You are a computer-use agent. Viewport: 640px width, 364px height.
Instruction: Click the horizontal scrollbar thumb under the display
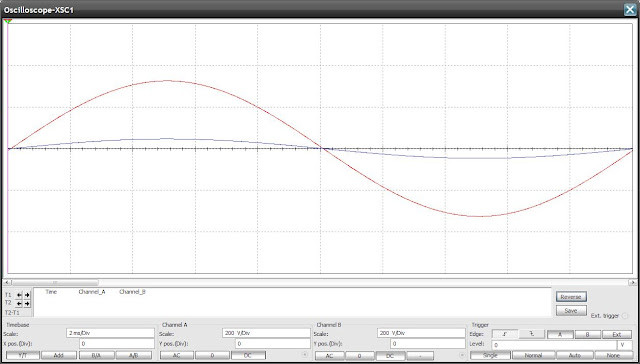55,282
